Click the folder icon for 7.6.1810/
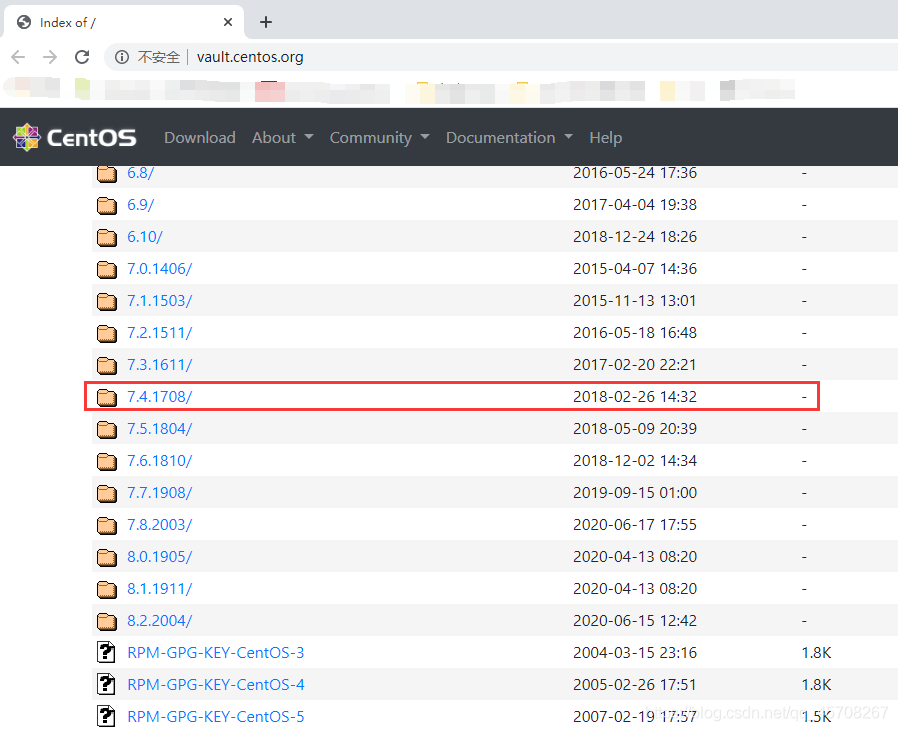This screenshot has width=898, height=731. pos(107,461)
